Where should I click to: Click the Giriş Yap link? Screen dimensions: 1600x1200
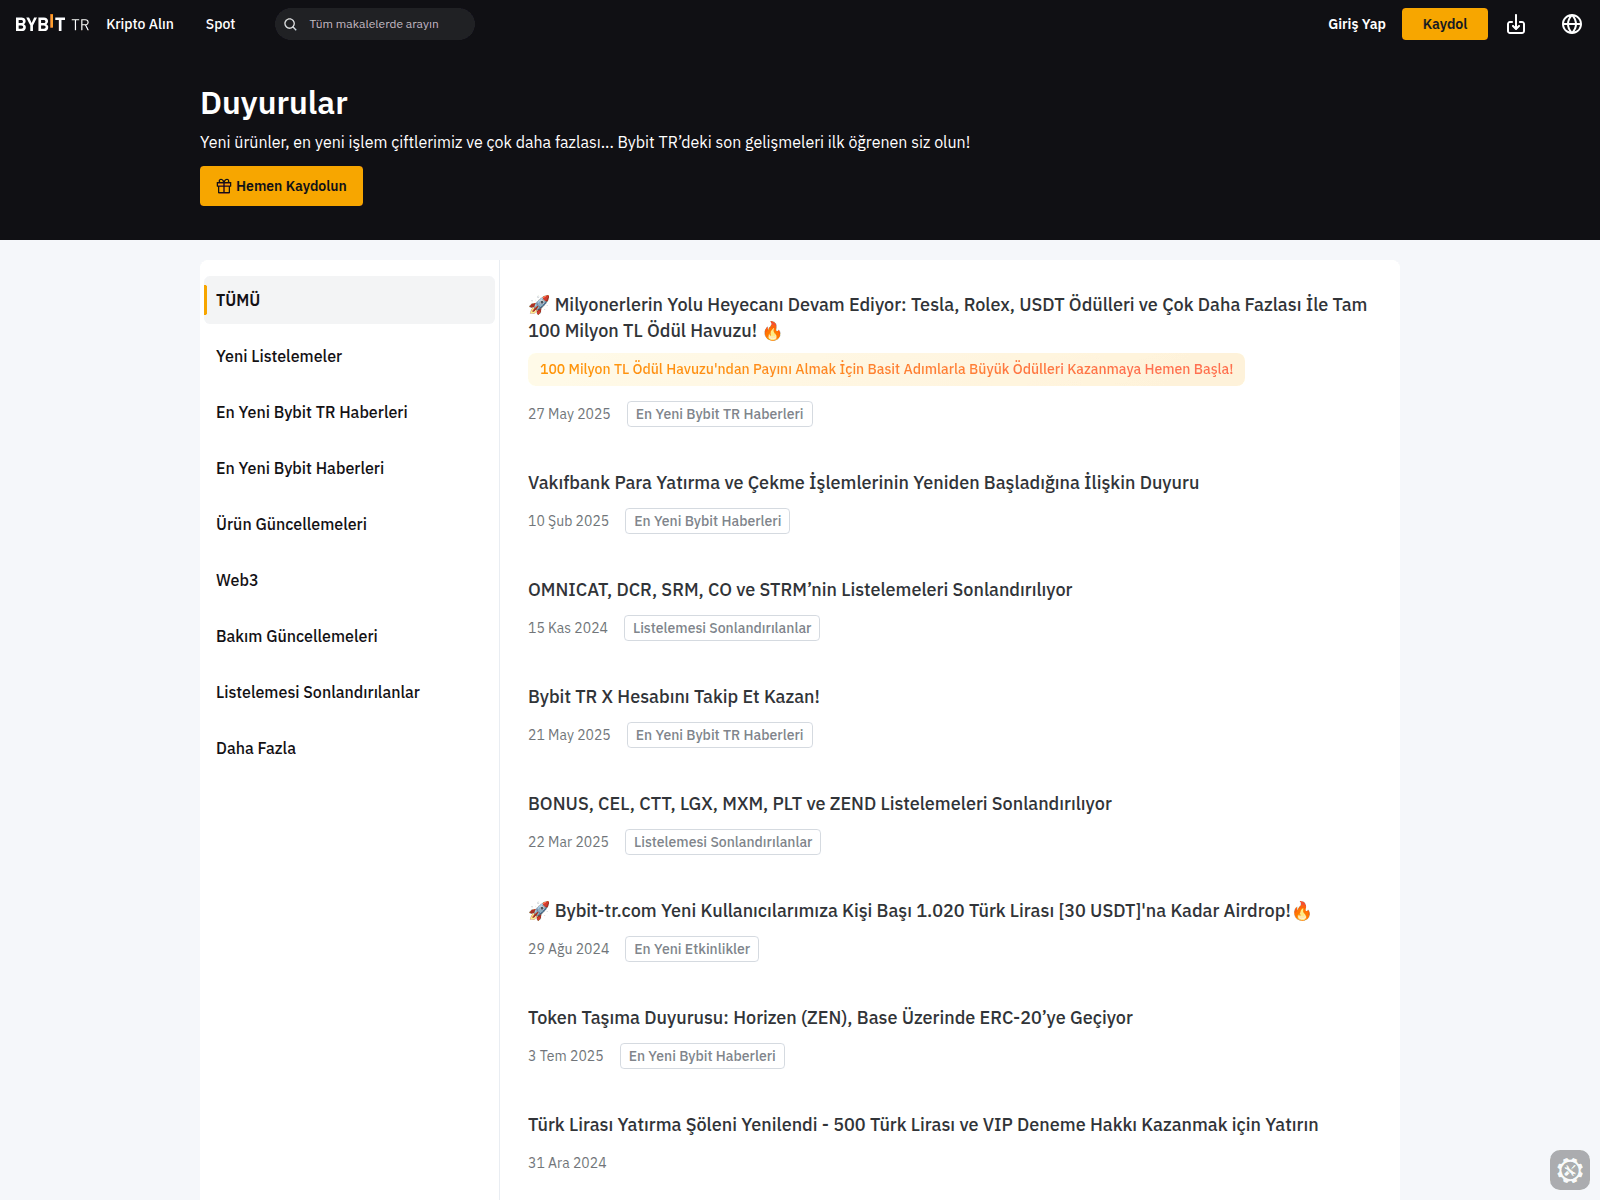[1357, 24]
